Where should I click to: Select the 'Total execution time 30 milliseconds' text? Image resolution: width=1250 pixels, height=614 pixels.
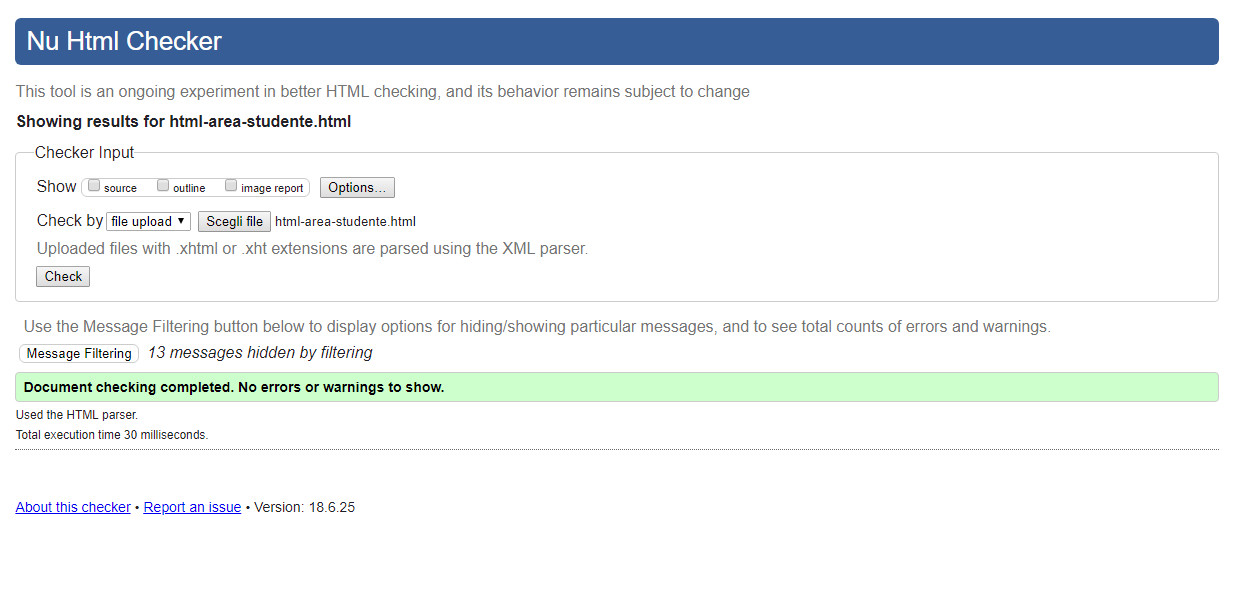click(112, 435)
